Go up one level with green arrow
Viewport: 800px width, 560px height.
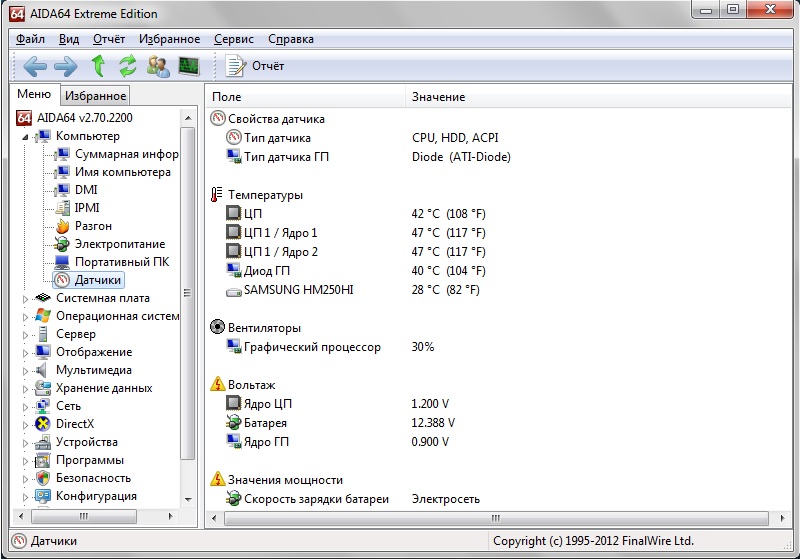coord(98,66)
